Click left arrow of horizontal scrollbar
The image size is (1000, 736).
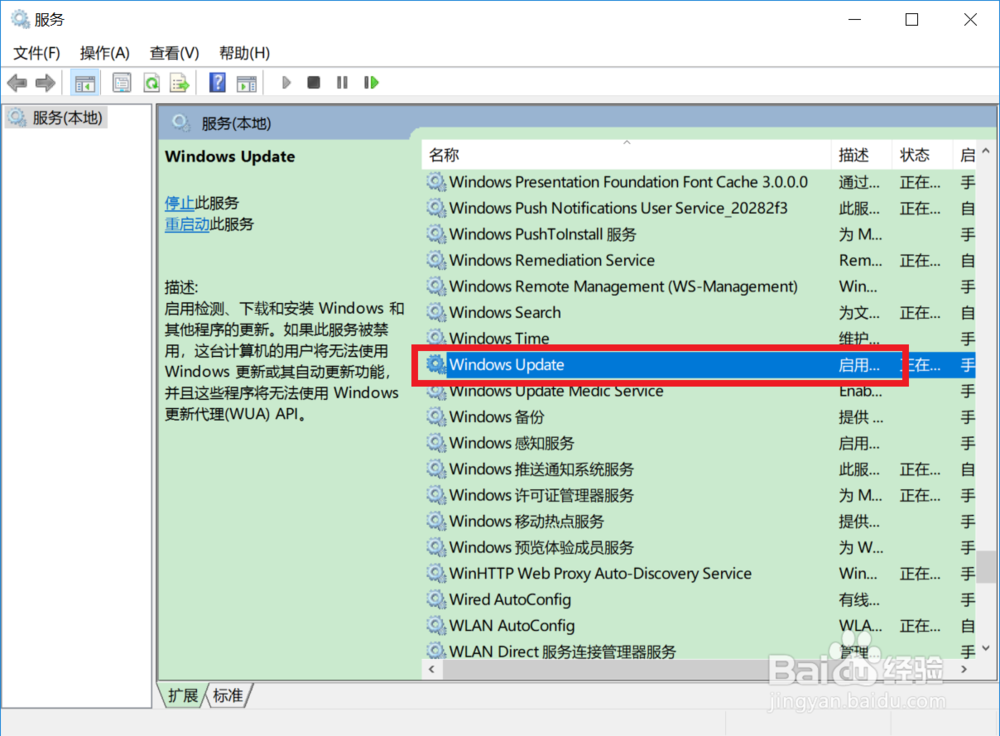coord(432,669)
